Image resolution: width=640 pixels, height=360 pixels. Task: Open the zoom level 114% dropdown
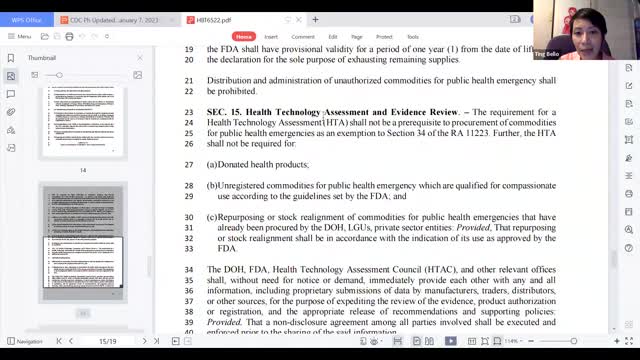click(513, 341)
